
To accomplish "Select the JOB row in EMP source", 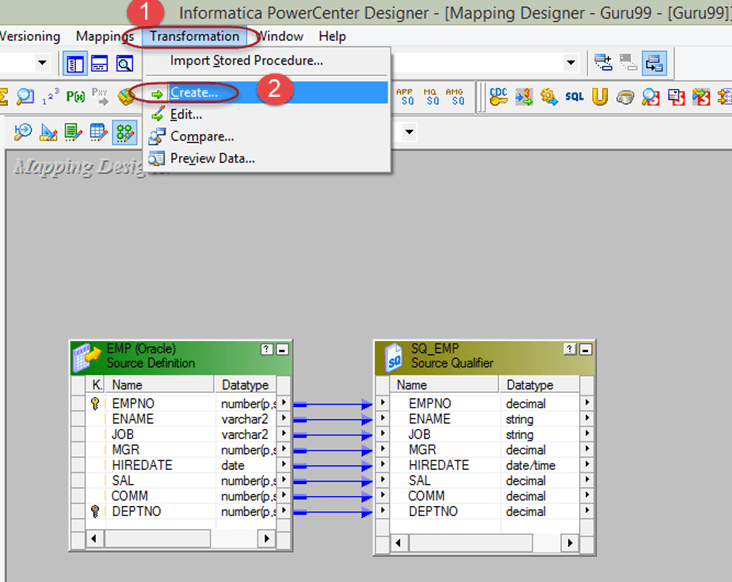I will click(x=182, y=435).
